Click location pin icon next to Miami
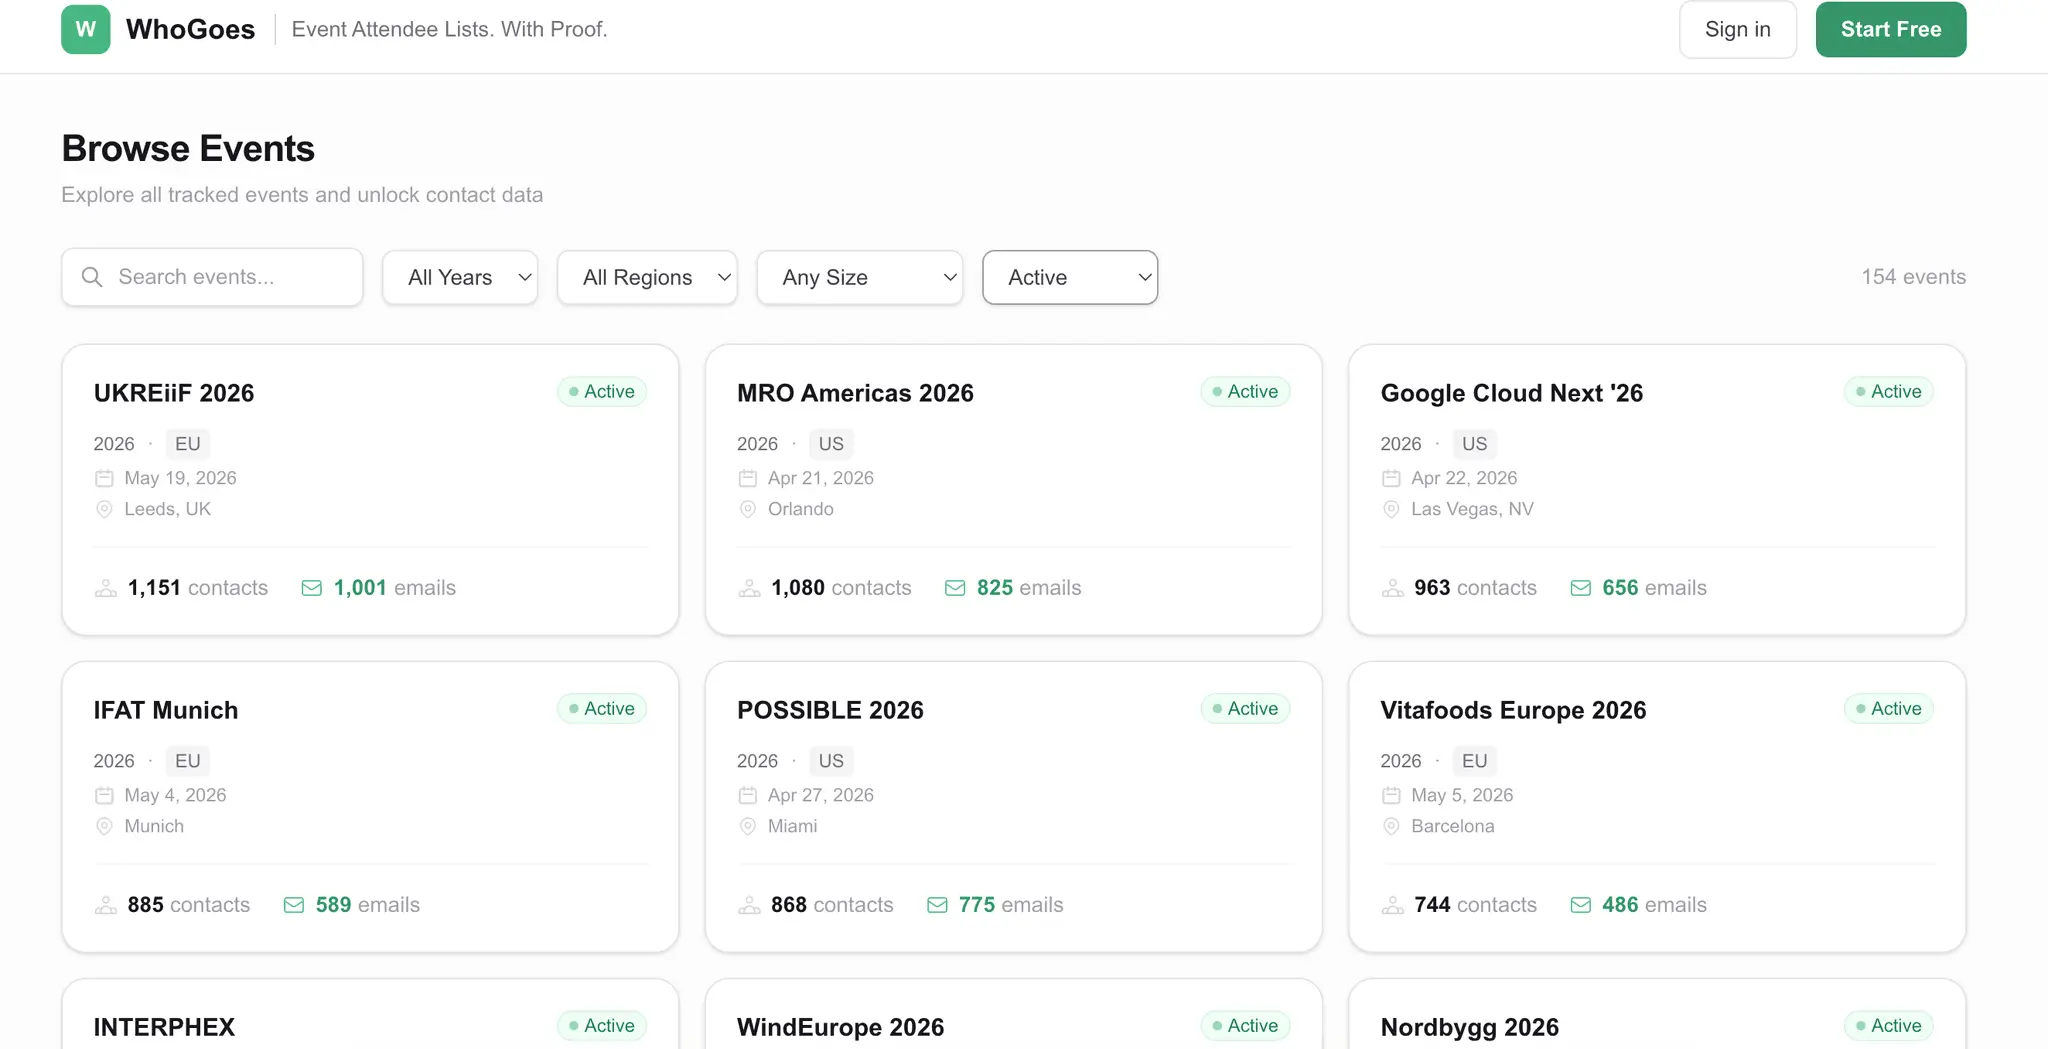Image resolution: width=2048 pixels, height=1049 pixels. click(748, 826)
